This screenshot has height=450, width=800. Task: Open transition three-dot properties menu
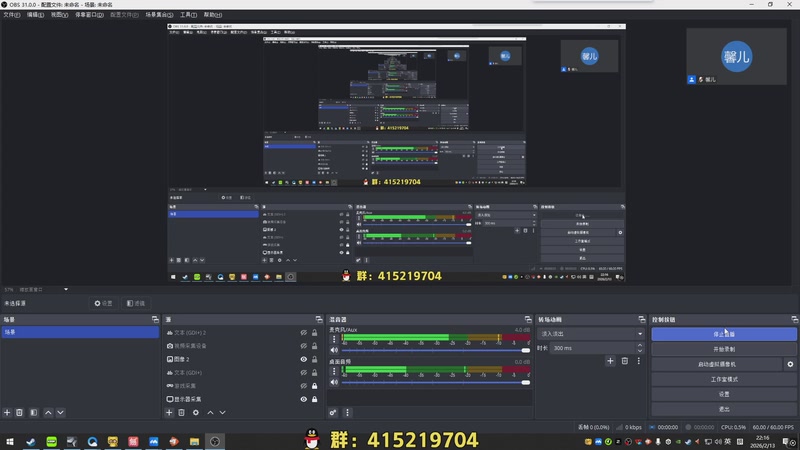638,361
